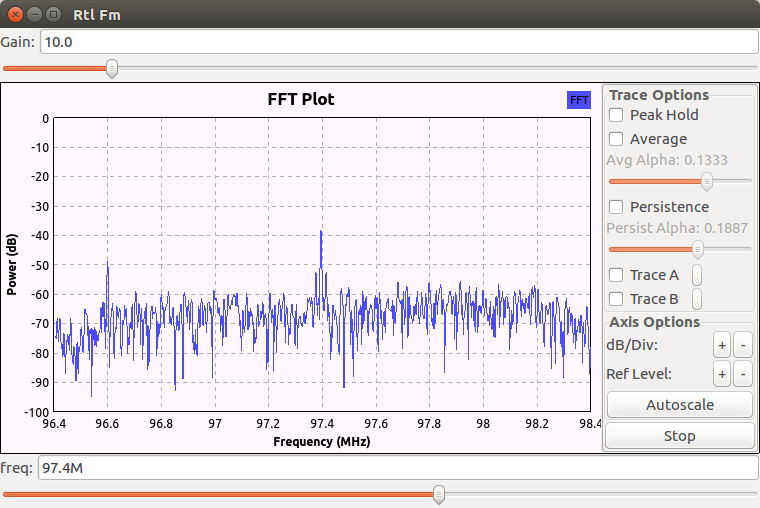Click the Autoscale button
The image size is (760, 508).
point(680,405)
